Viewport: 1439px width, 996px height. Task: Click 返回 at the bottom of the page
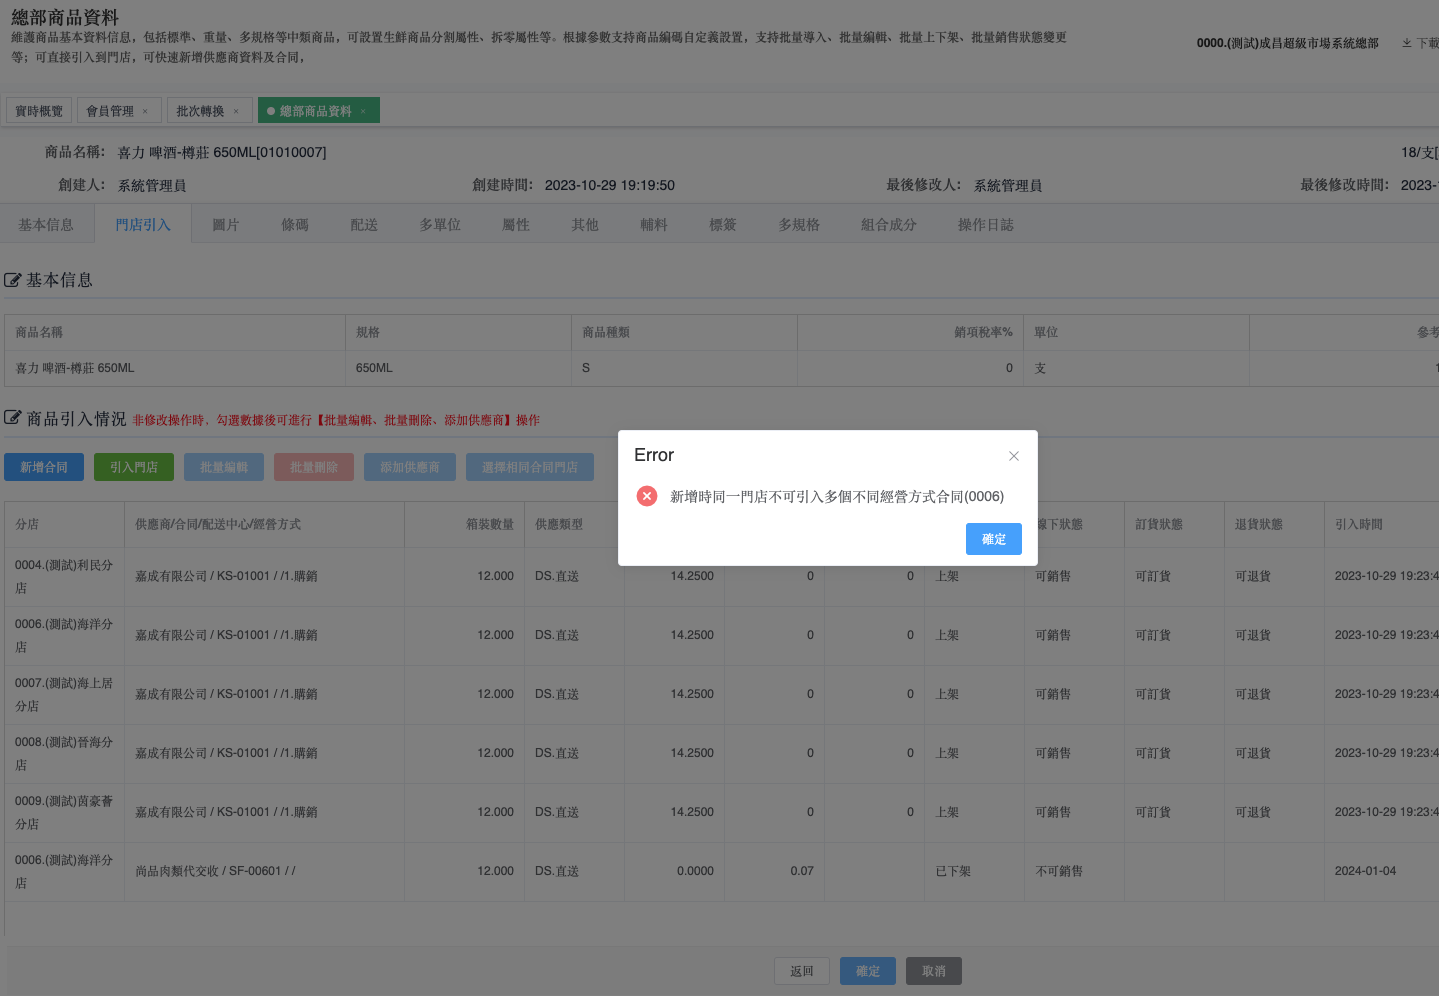point(802,971)
